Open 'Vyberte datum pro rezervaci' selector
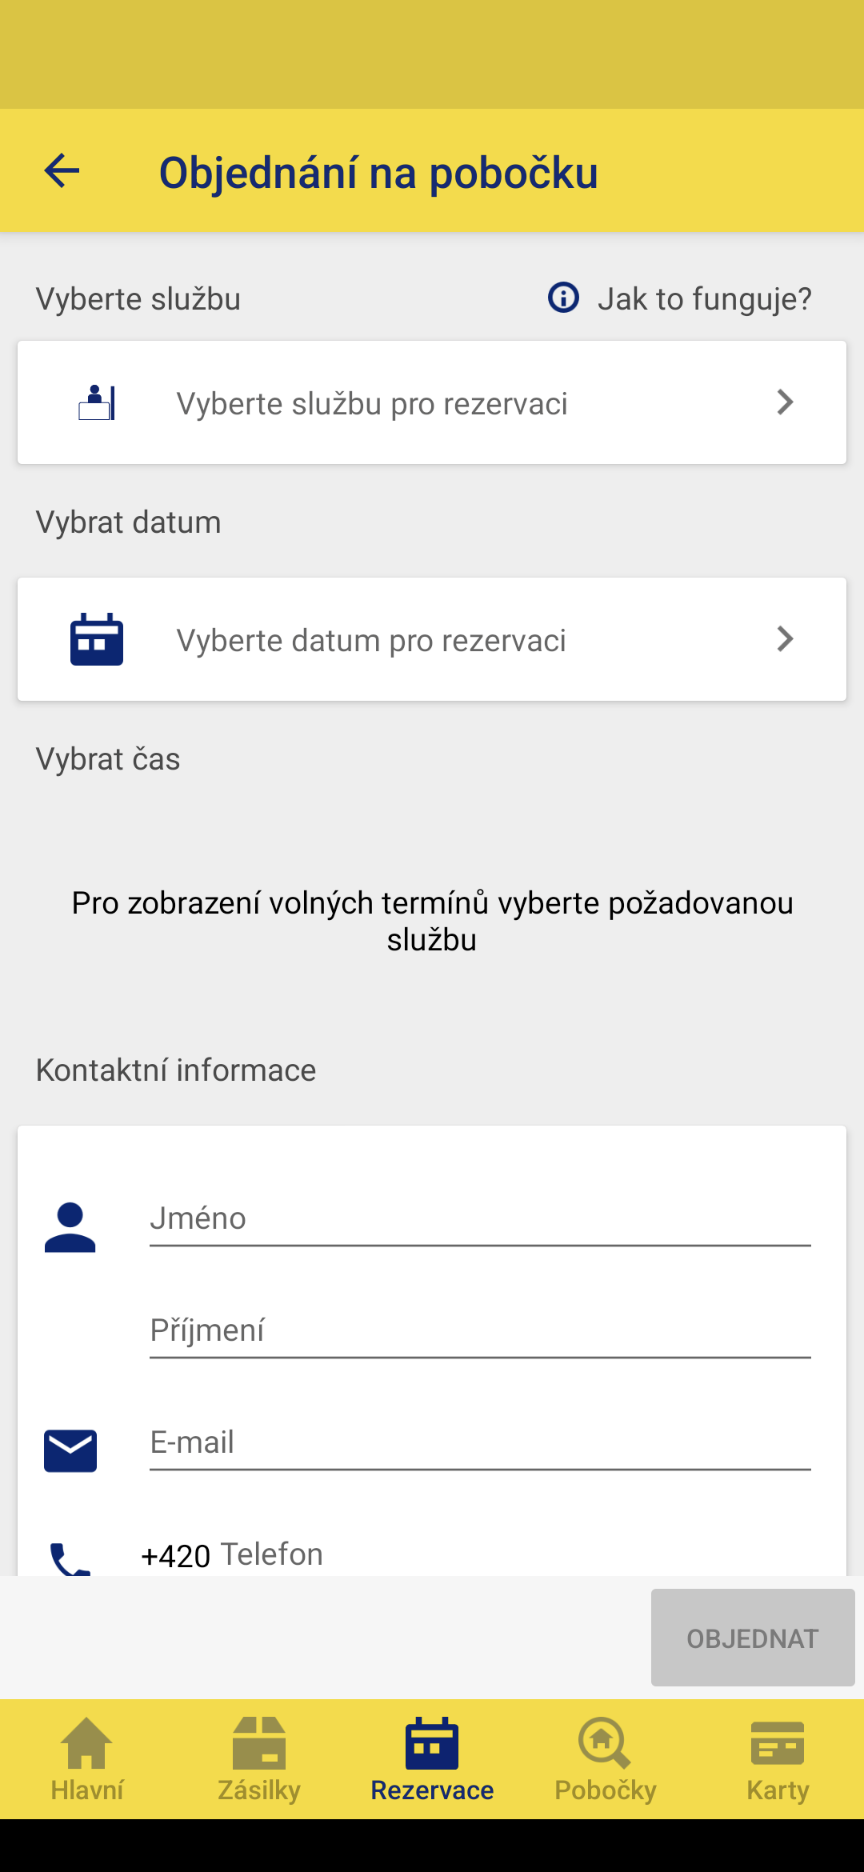Screen dimensions: 864x1872 [432, 639]
